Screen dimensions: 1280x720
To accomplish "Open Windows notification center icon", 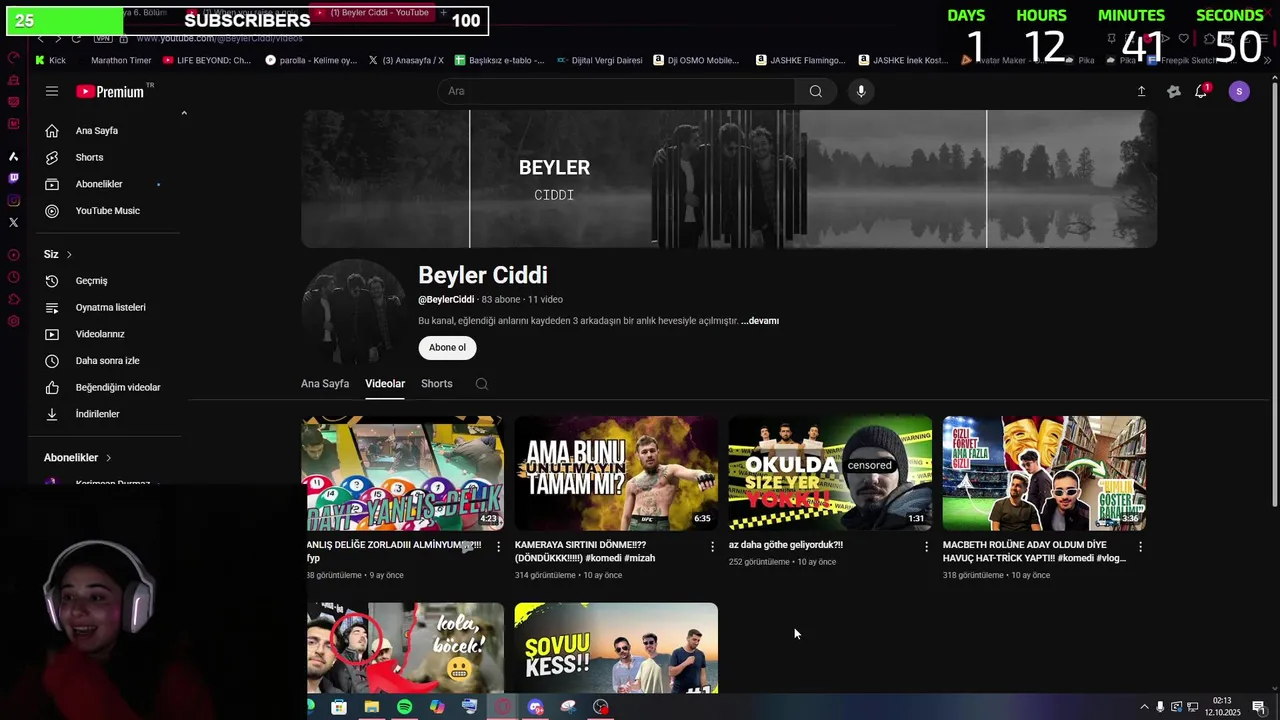I will pyautogui.click(x=1259, y=707).
